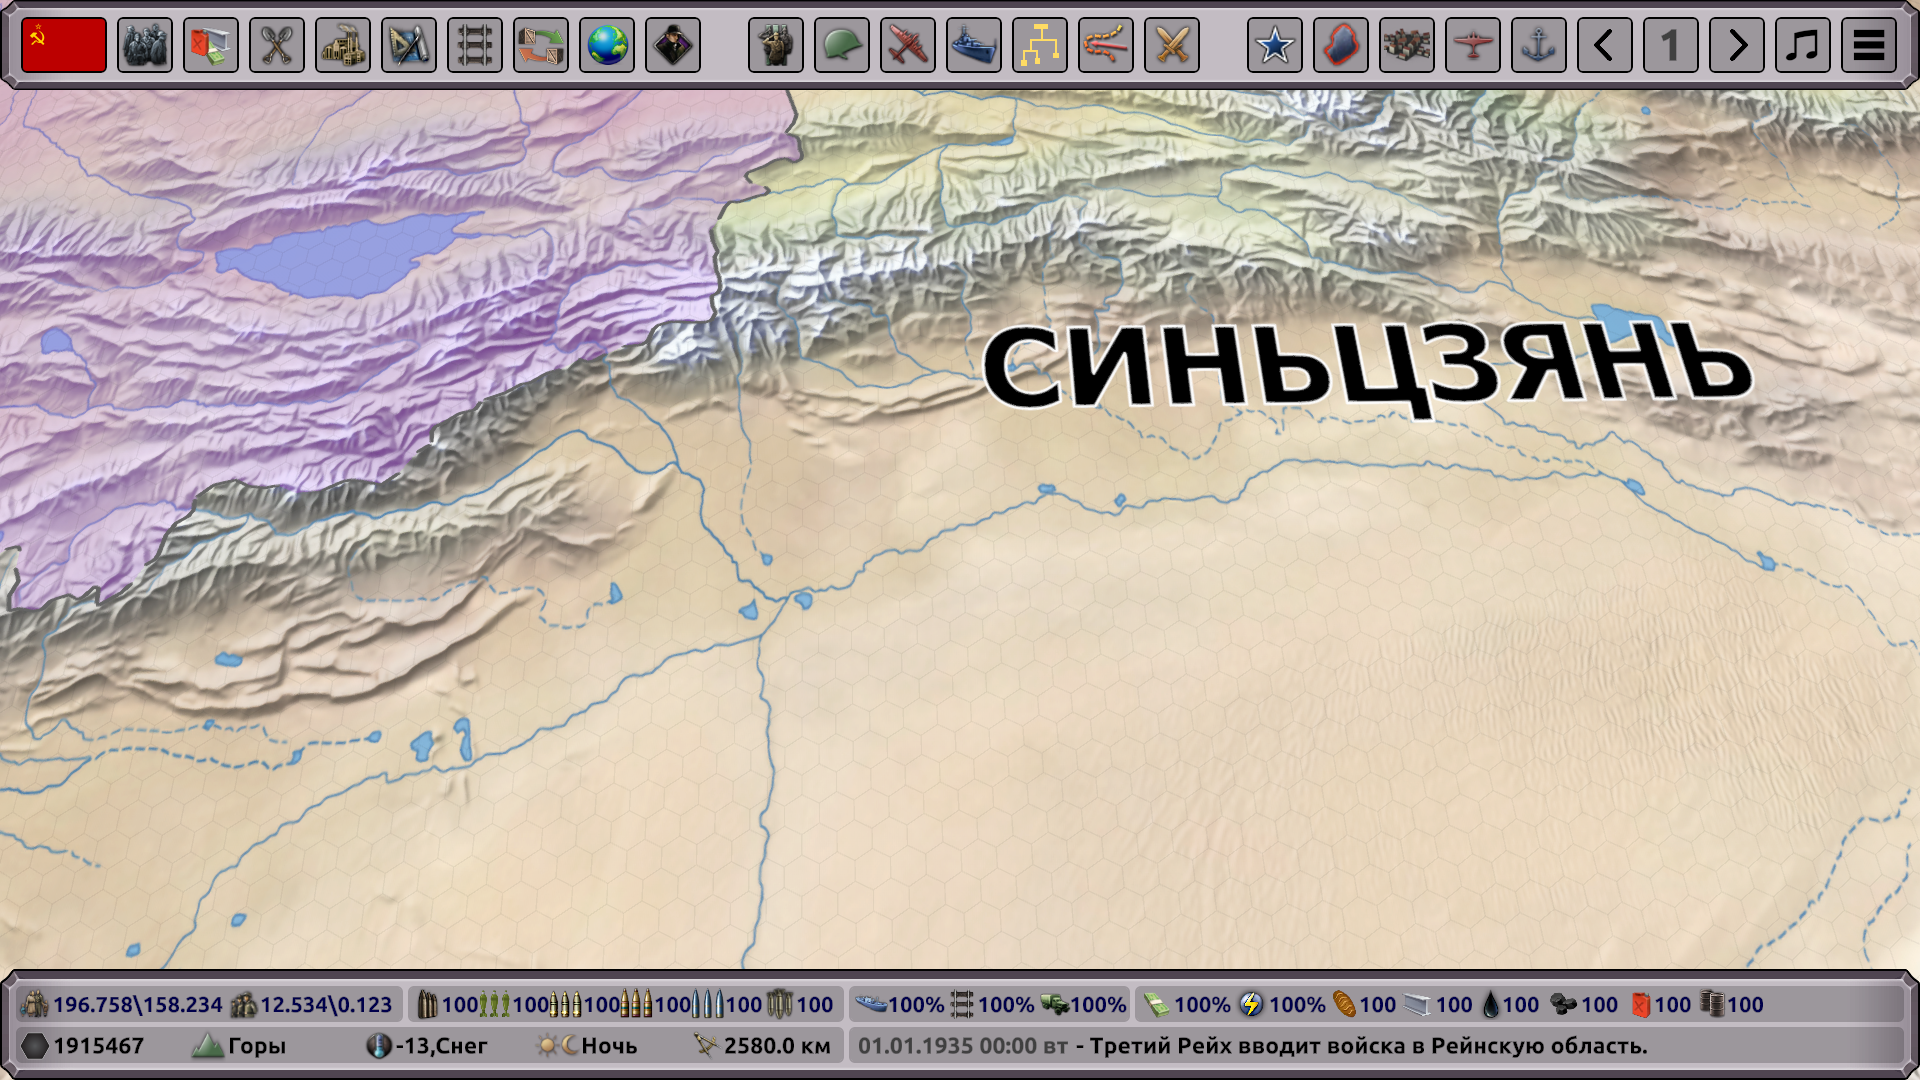Image resolution: width=1920 pixels, height=1080 pixels.
Task: Click the warship percentage 100% indicator
Action: [x=899, y=1004]
